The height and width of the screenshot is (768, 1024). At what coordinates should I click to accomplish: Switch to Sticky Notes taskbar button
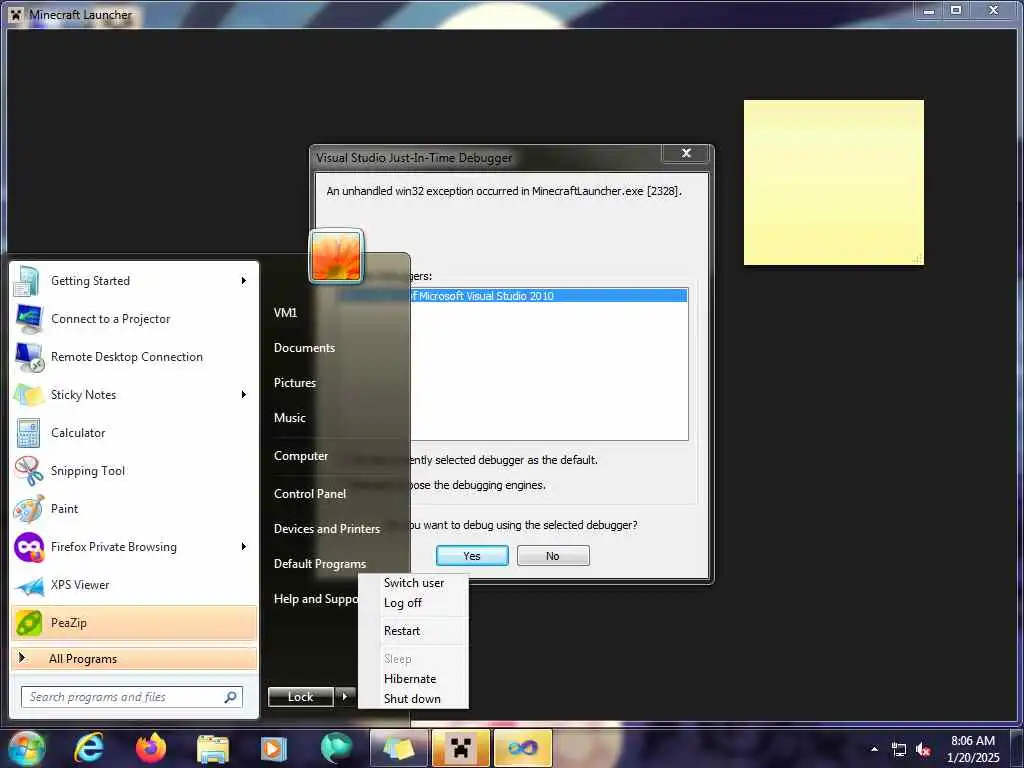pos(399,748)
